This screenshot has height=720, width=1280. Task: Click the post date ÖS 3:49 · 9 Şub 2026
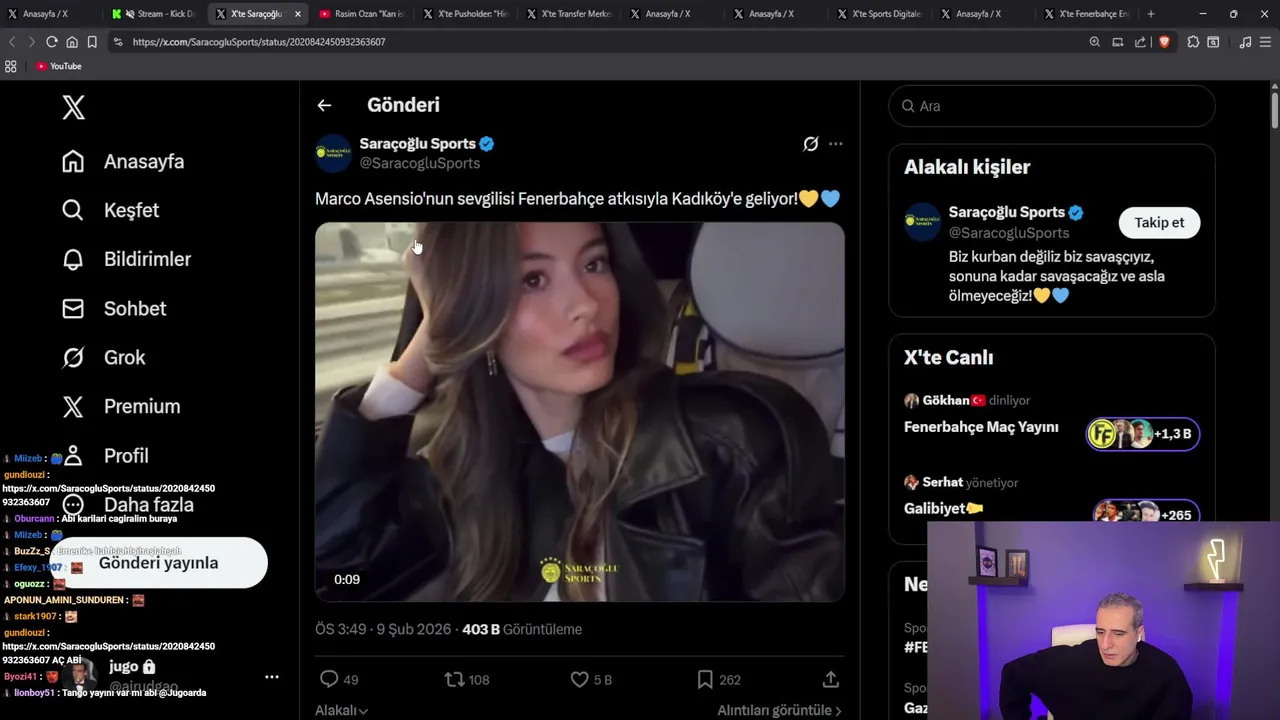point(384,629)
